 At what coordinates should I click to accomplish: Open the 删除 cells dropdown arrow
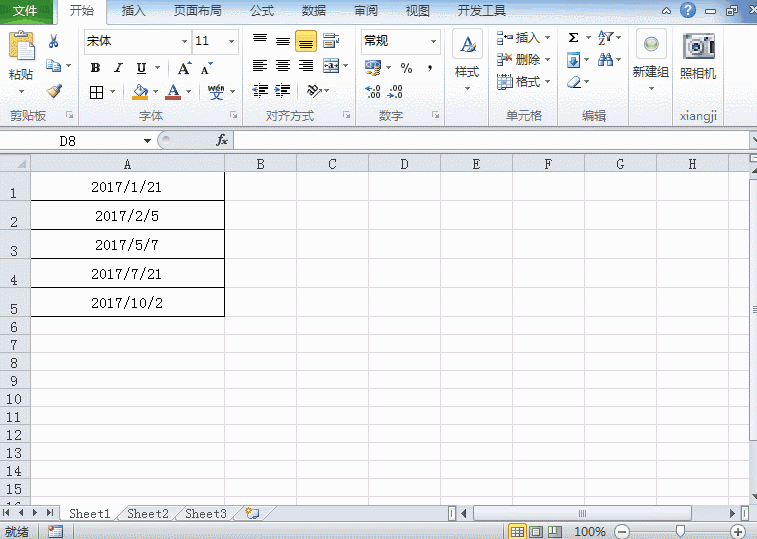pos(547,59)
